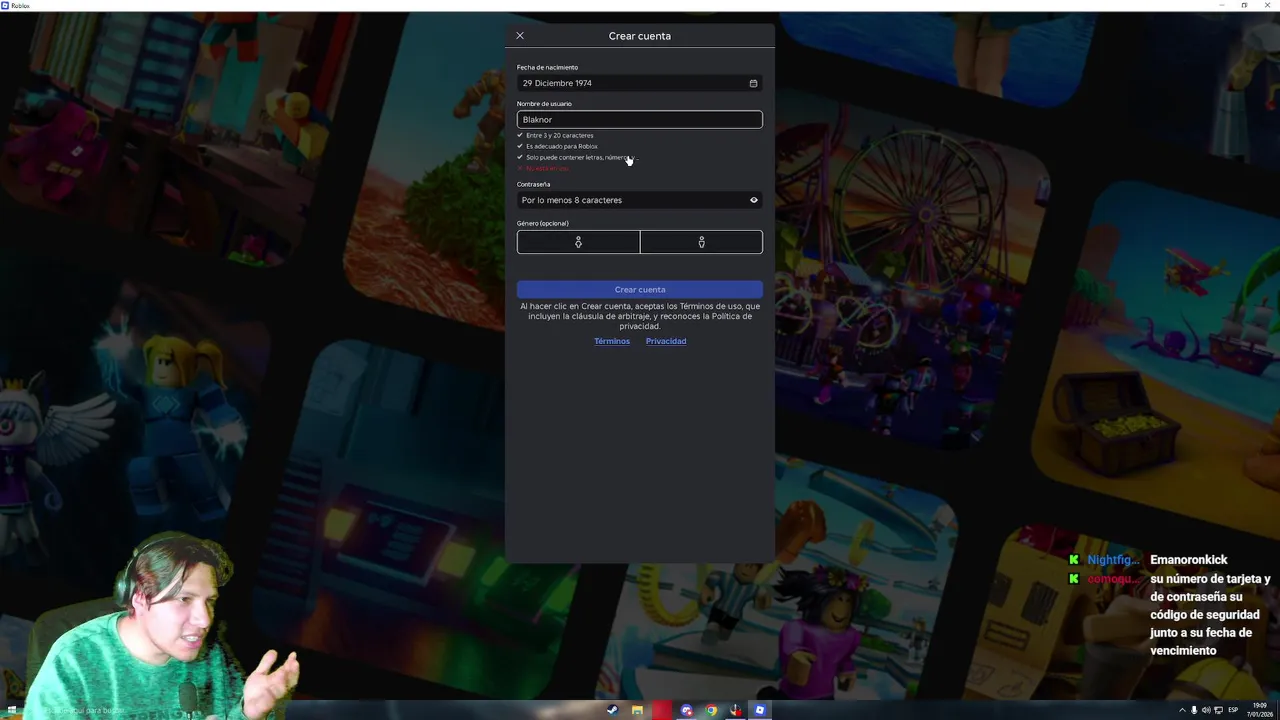Open the purple circular taskbar app

(x=686, y=710)
